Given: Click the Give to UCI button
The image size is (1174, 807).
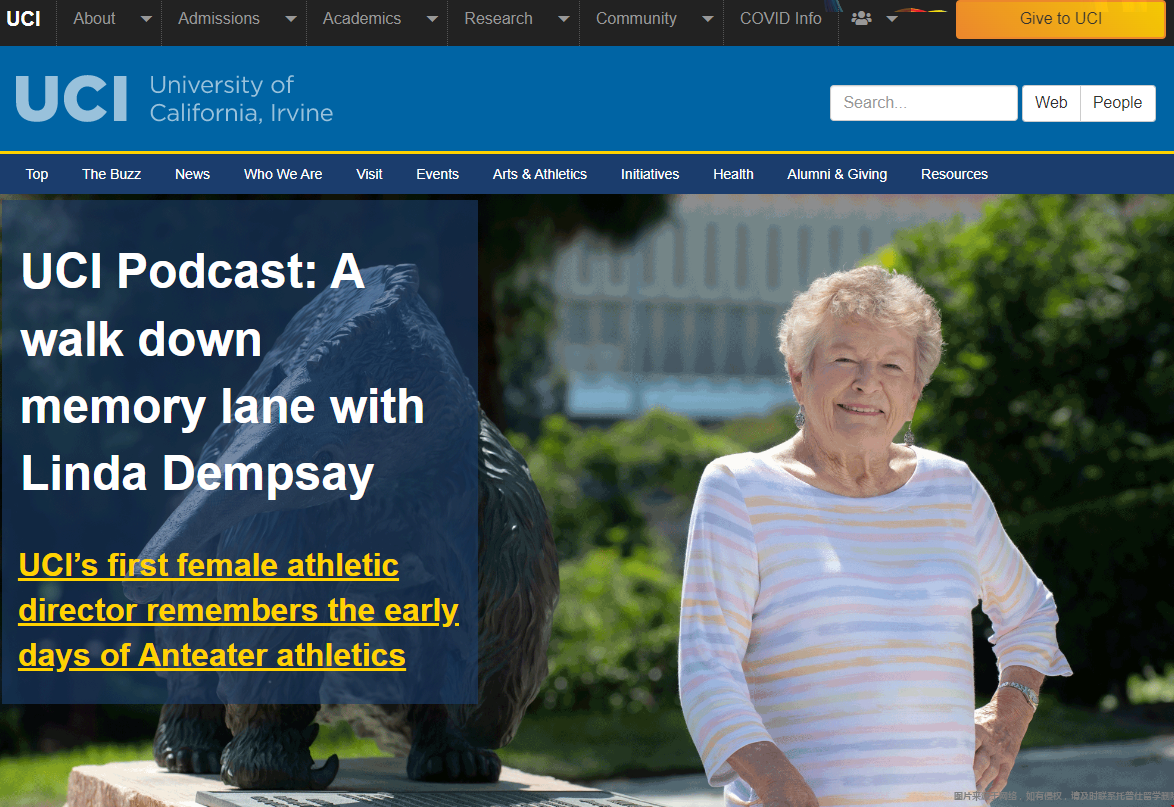Looking at the screenshot, I should tap(1060, 19).
